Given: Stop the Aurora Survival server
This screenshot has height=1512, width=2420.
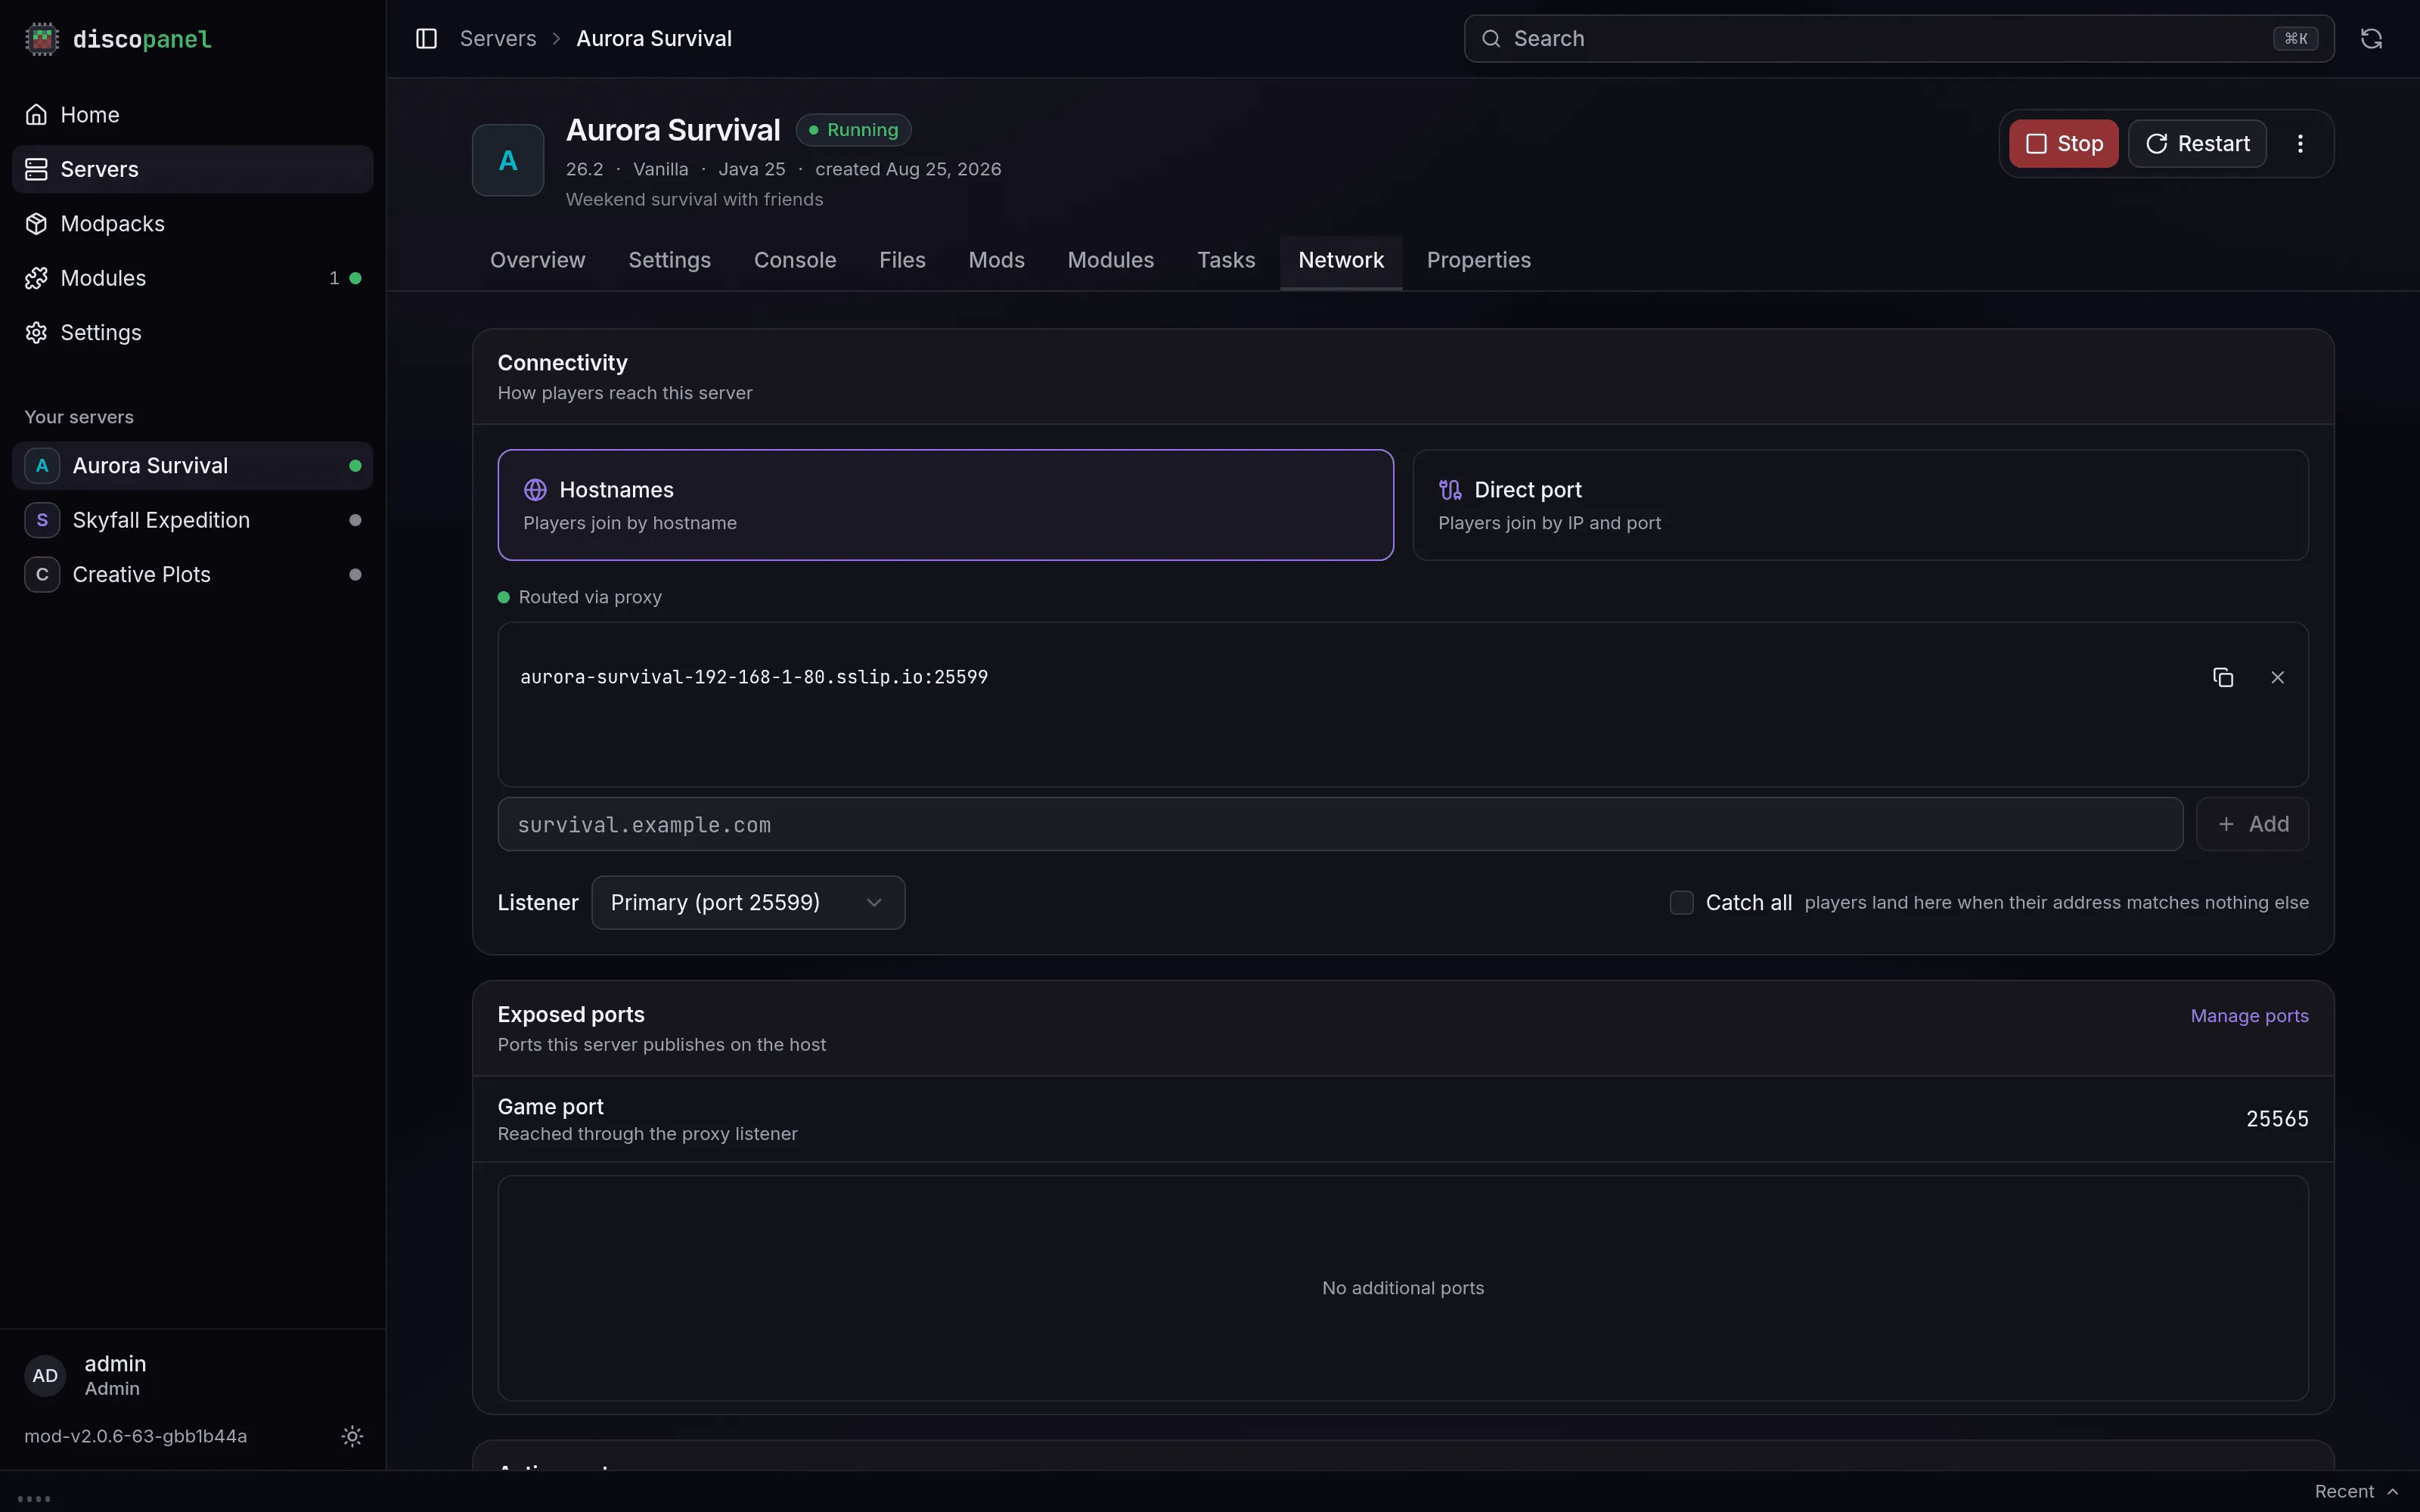Looking at the screenshot, I should (2063, 144).
